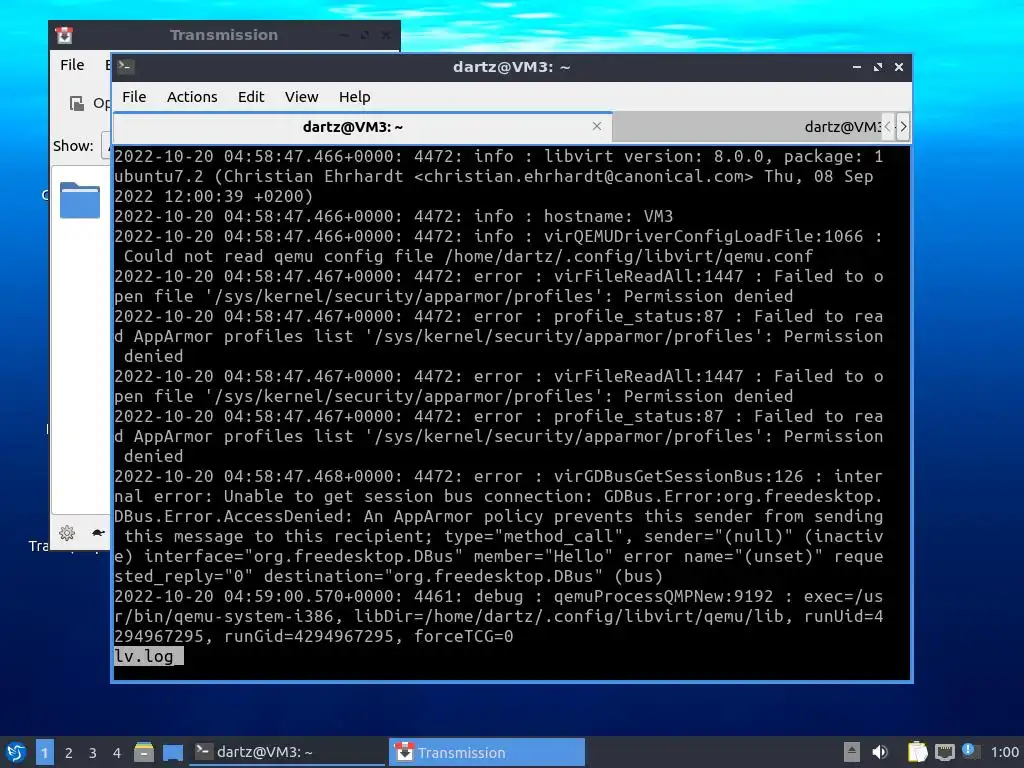Open the terminal File menu
The image size is (1024, 768).
[134, 97]
